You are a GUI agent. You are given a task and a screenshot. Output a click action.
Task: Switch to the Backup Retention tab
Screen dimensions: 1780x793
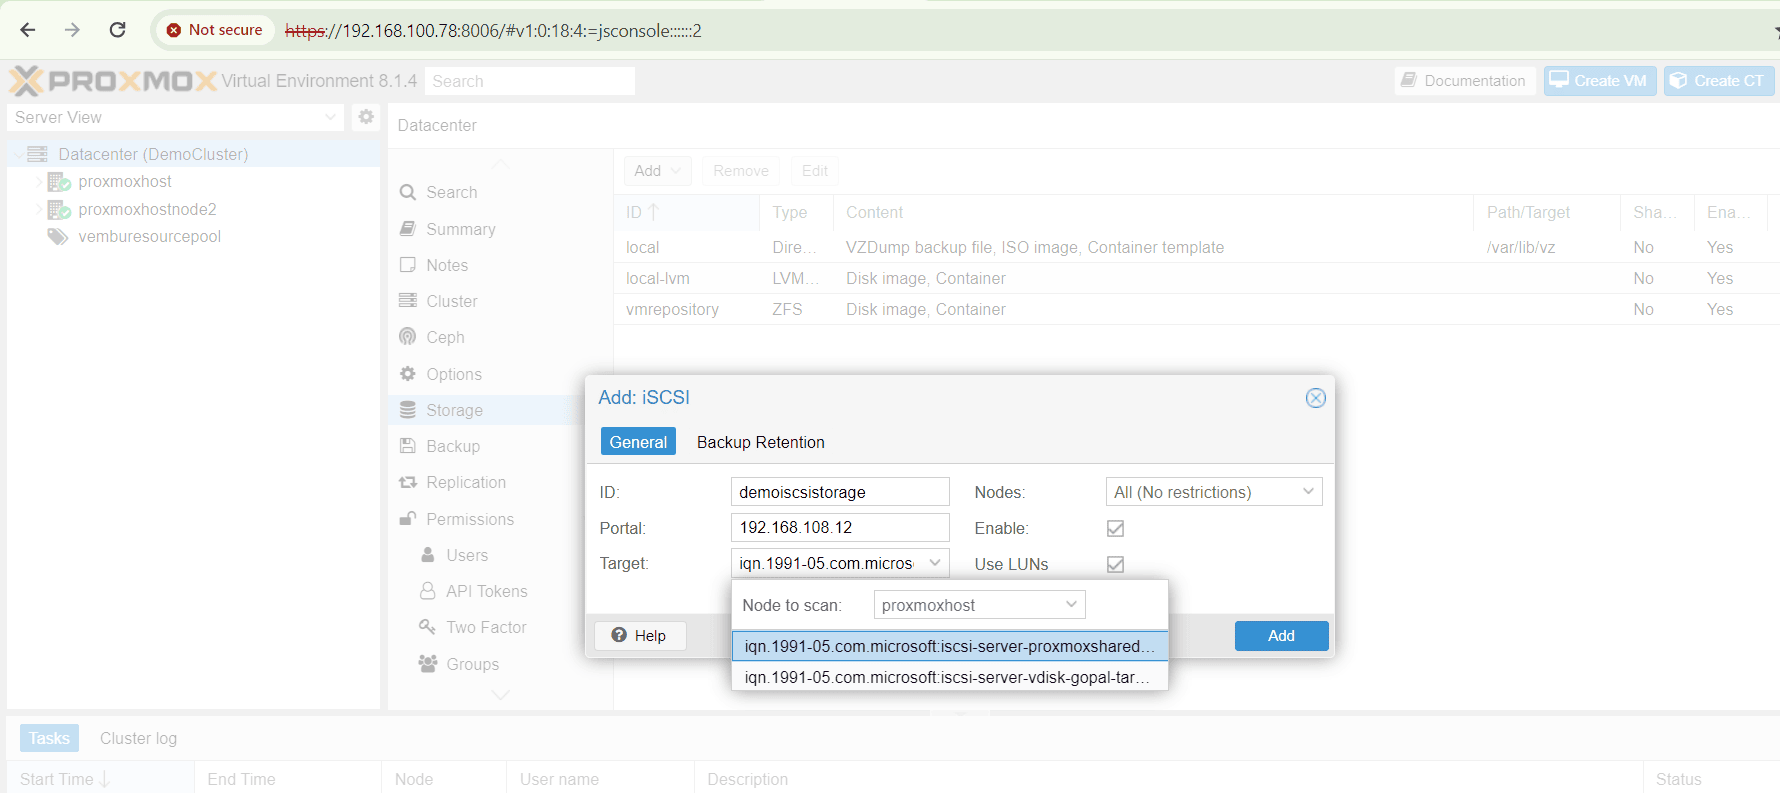point(760,442)
